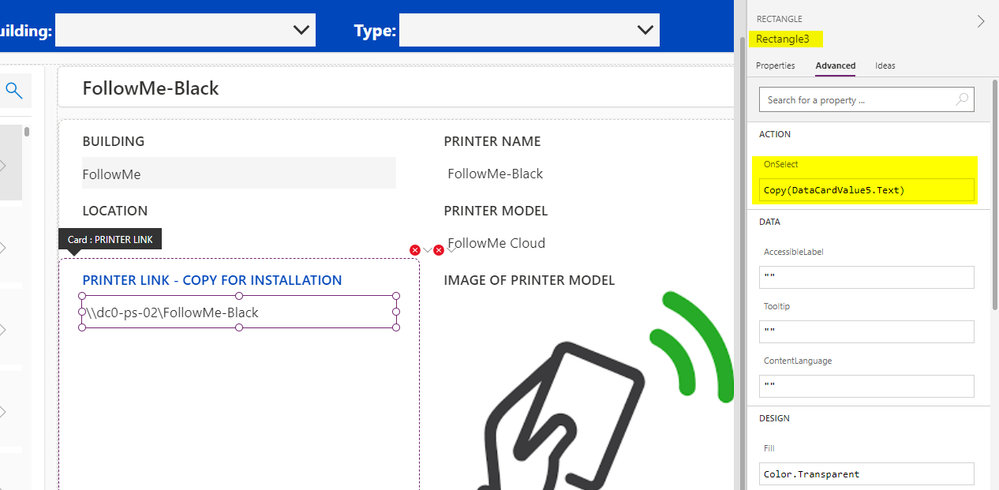Click the LOCATION field label
Image resolution: width=999 pixels, height=490 pixels.
(115, 210)
